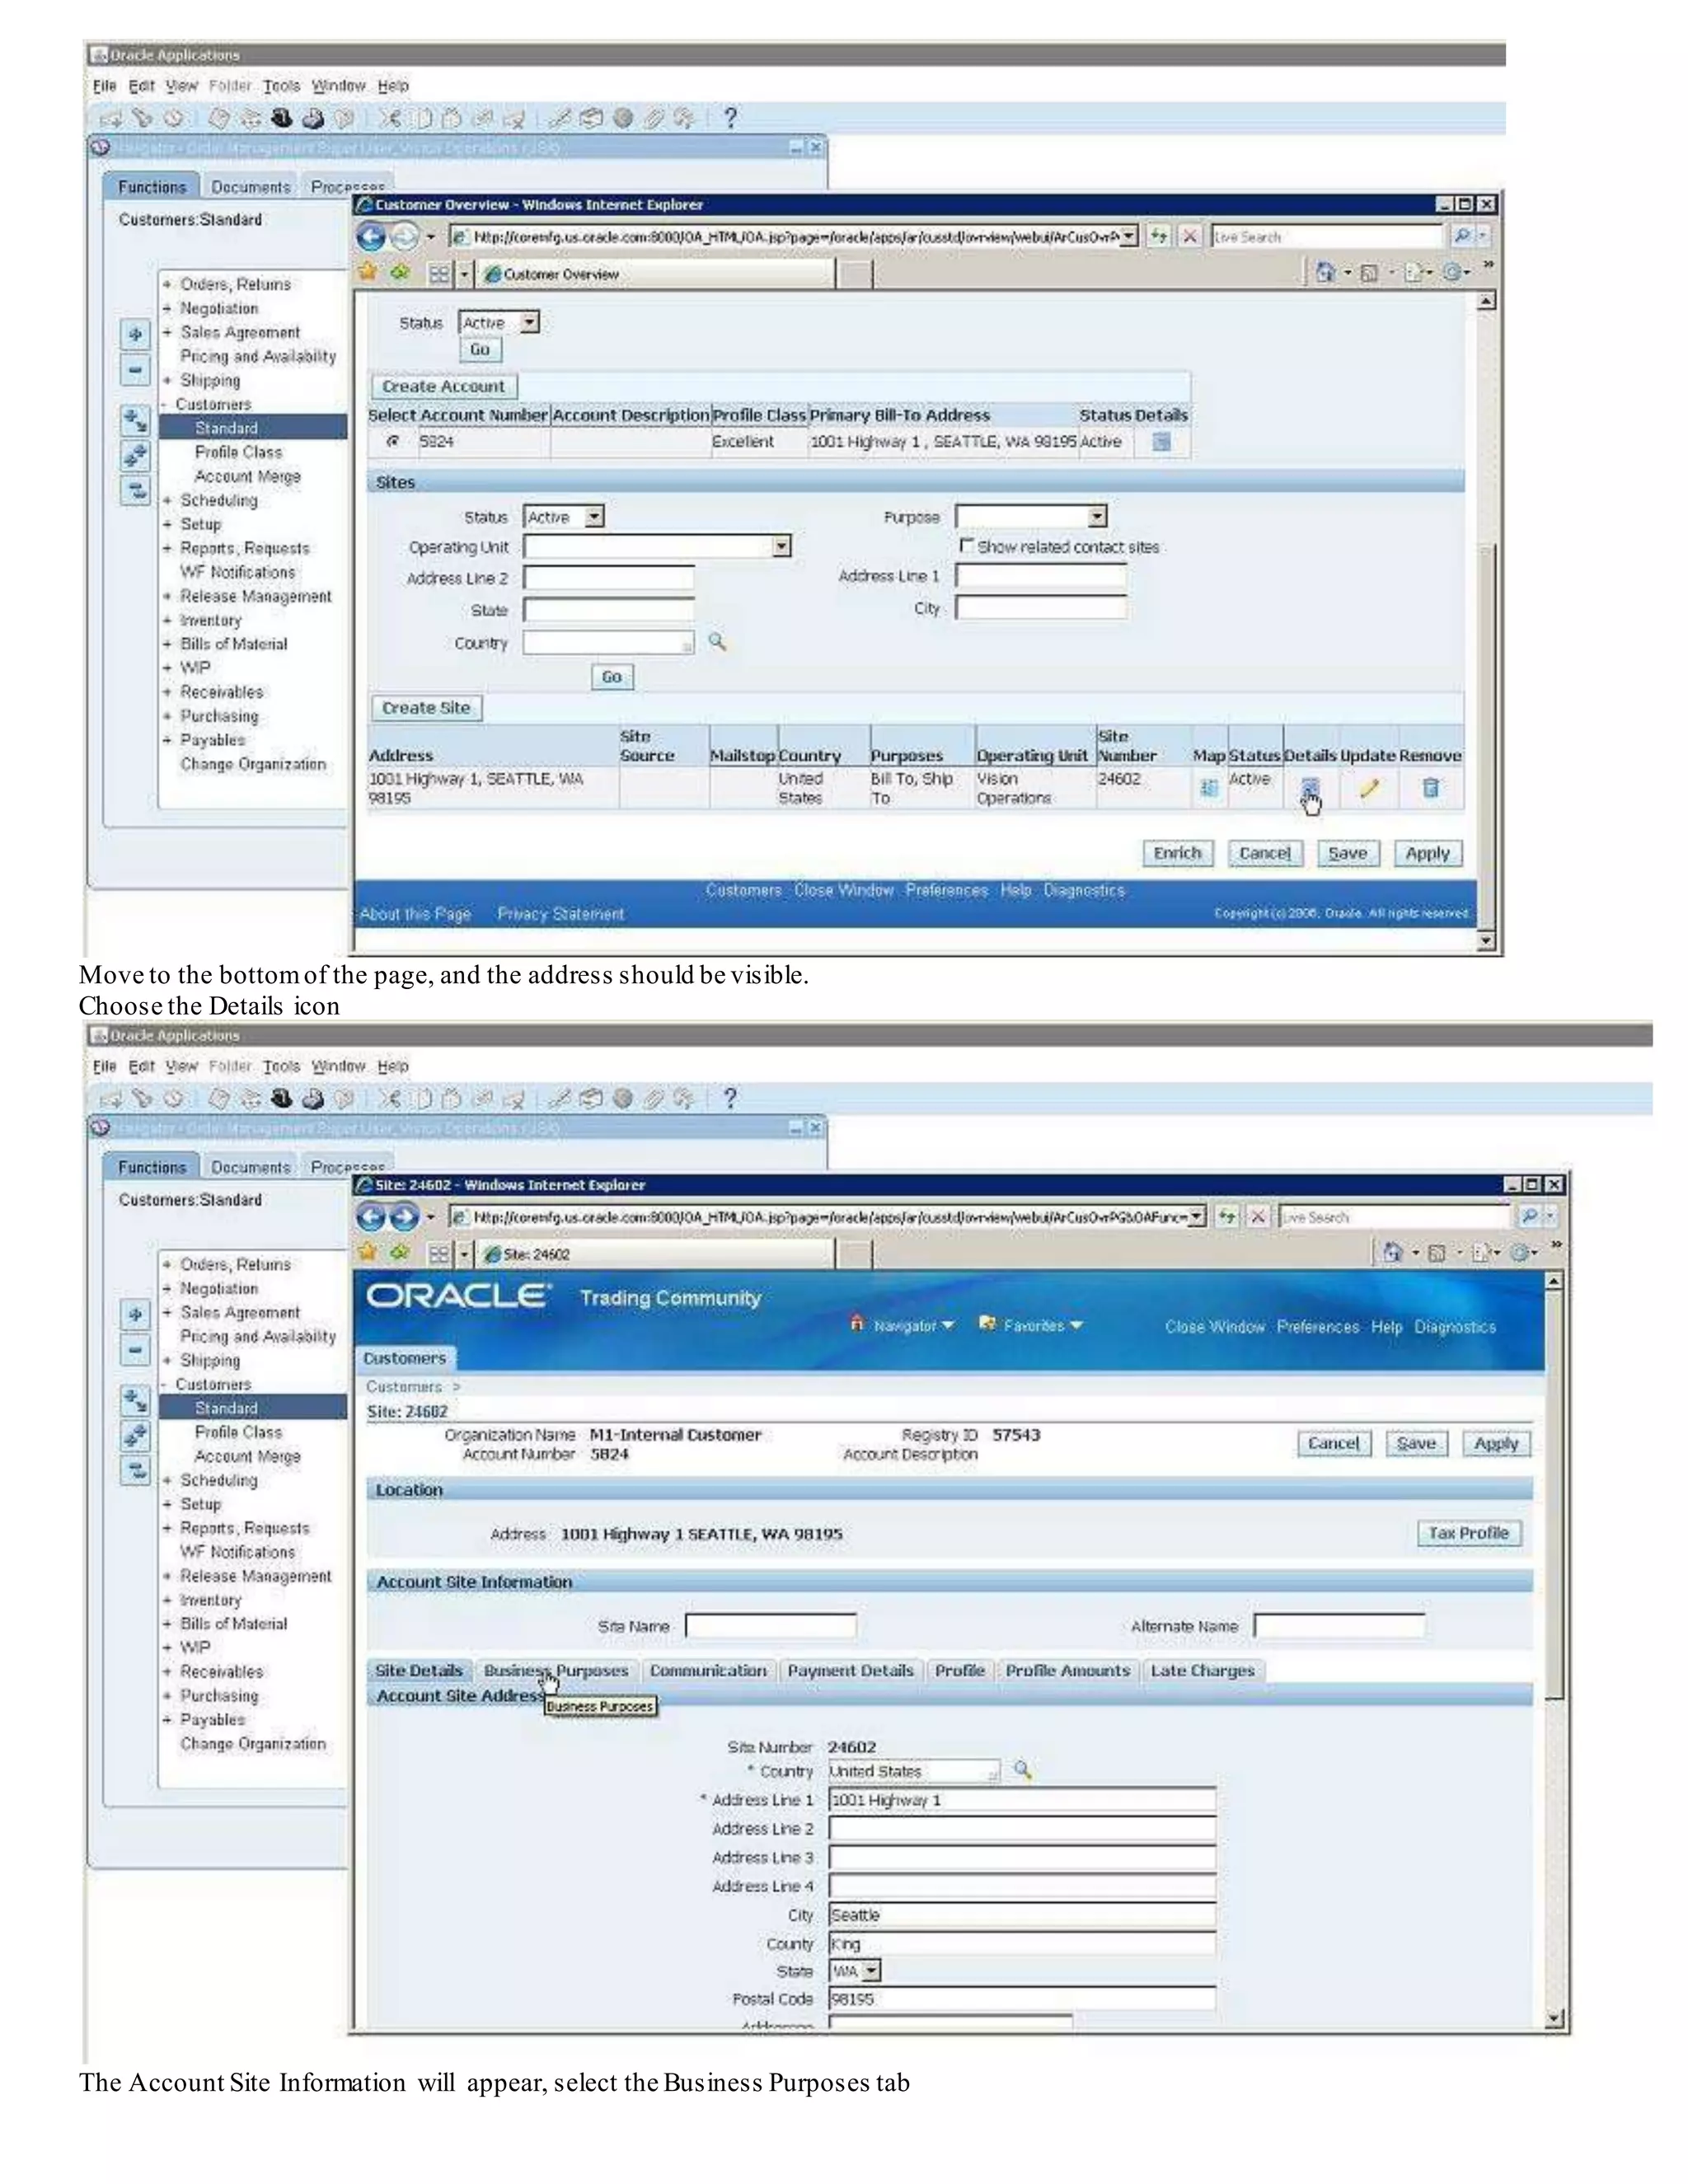Click account 5824 Details icon
The image size is (1688, 2184).
tap(1161, 441)
